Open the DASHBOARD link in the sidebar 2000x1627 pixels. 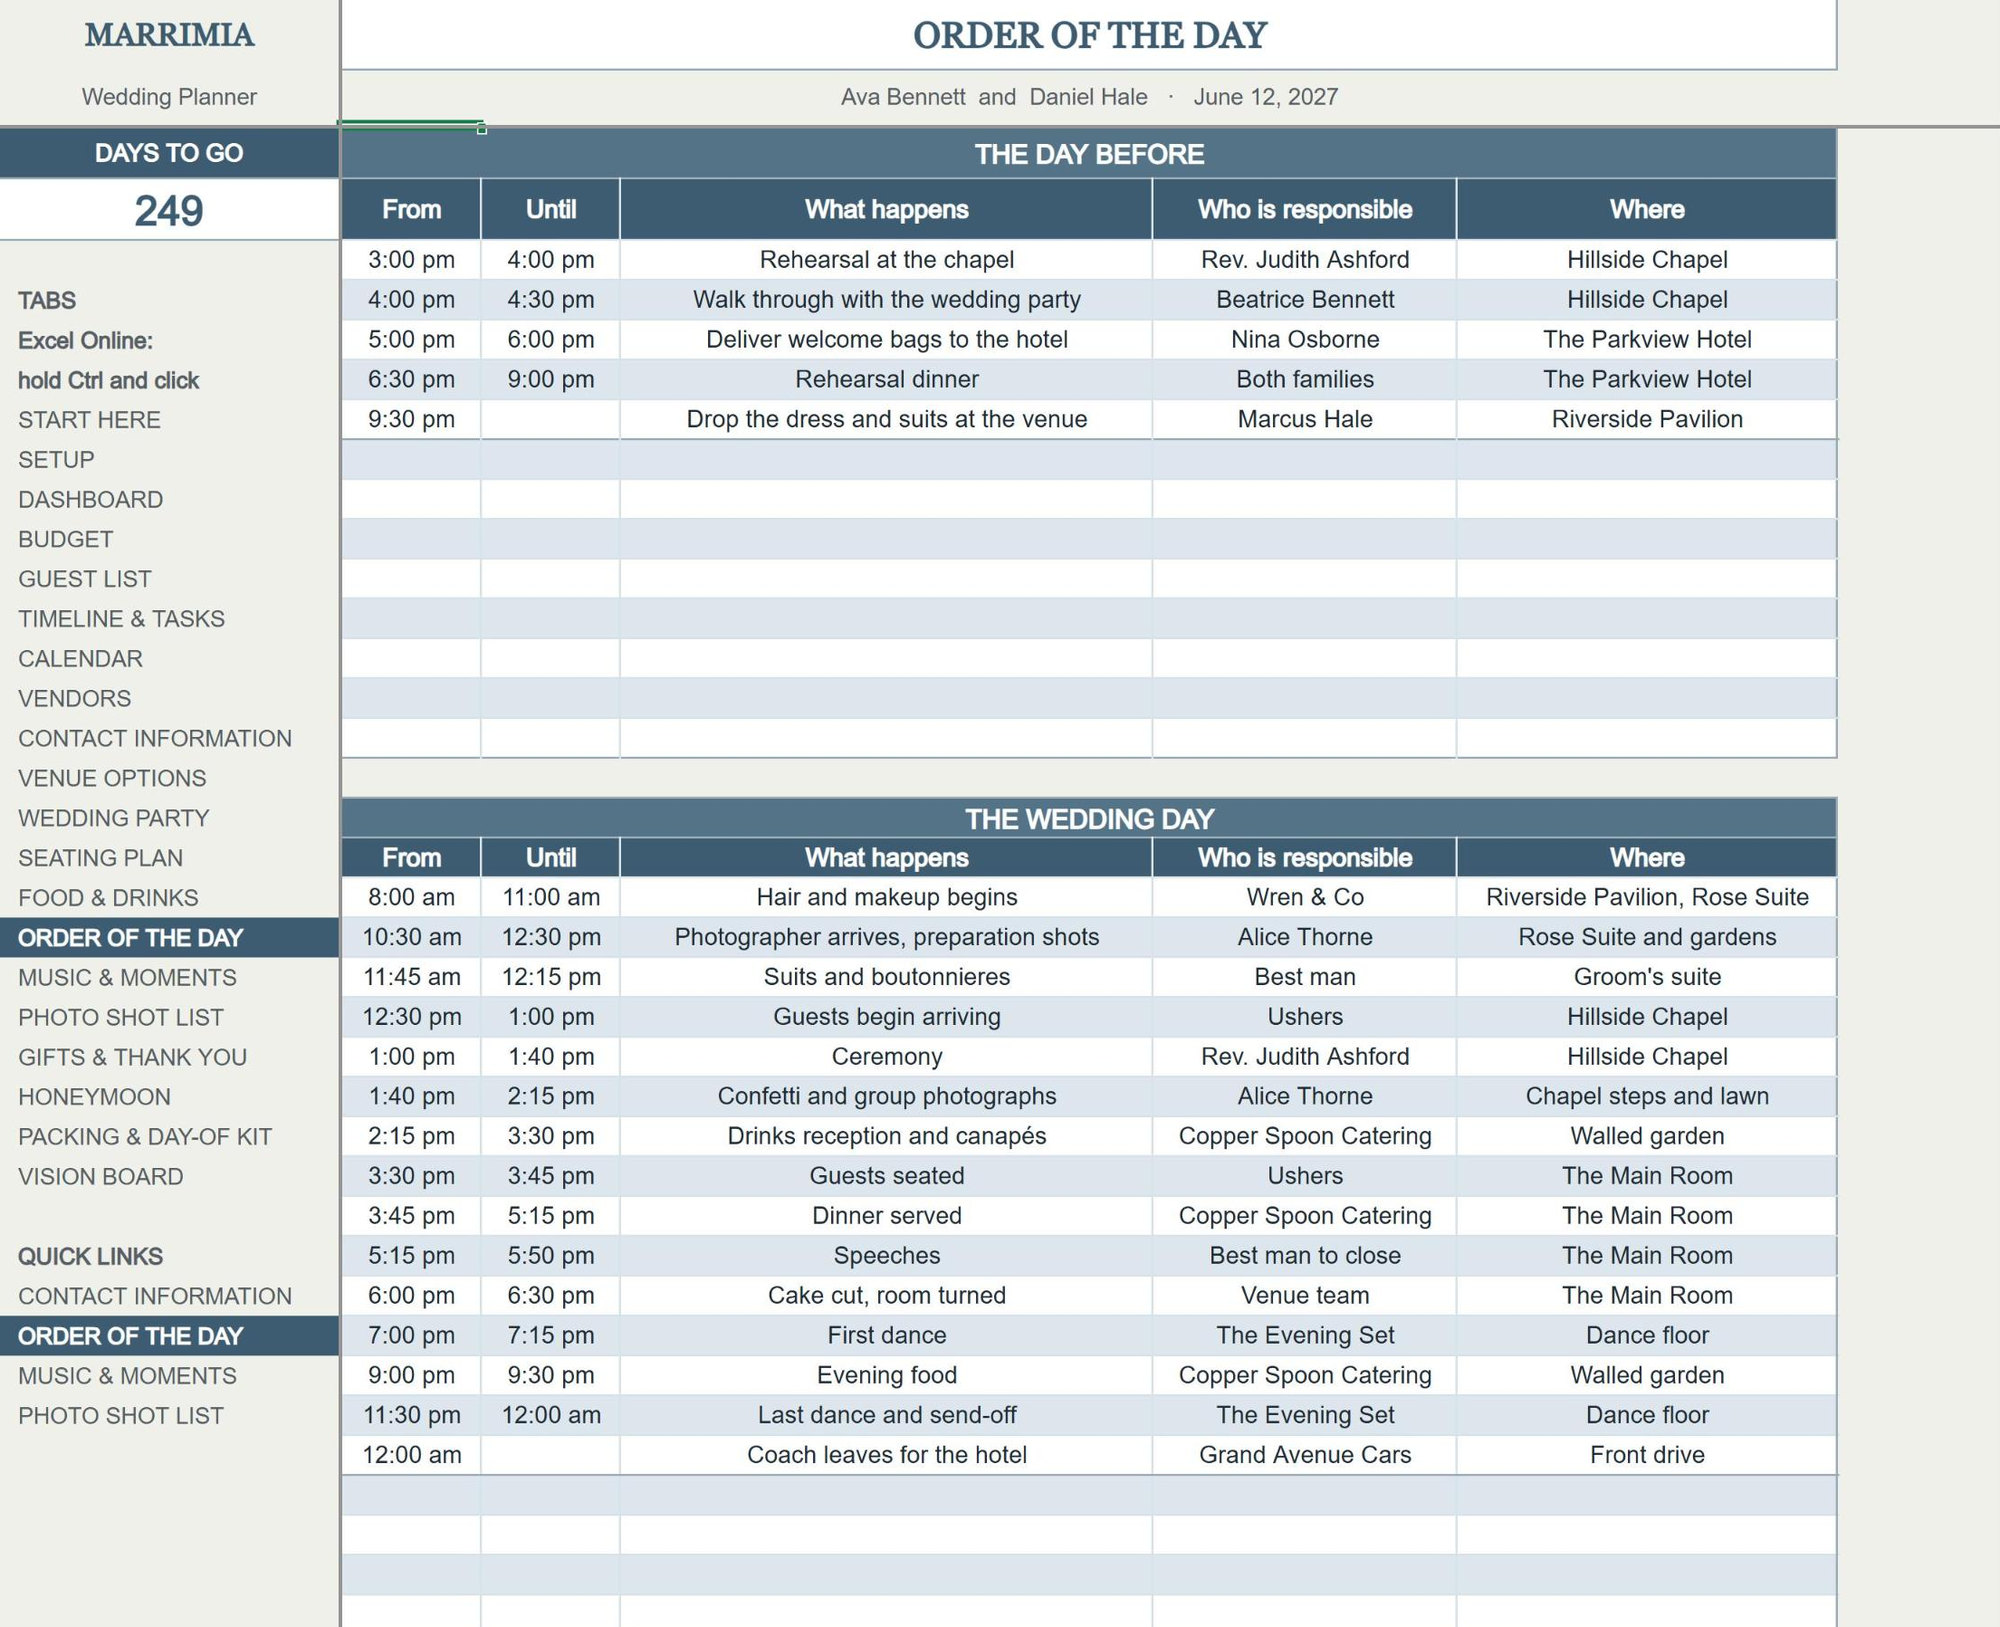90,500
